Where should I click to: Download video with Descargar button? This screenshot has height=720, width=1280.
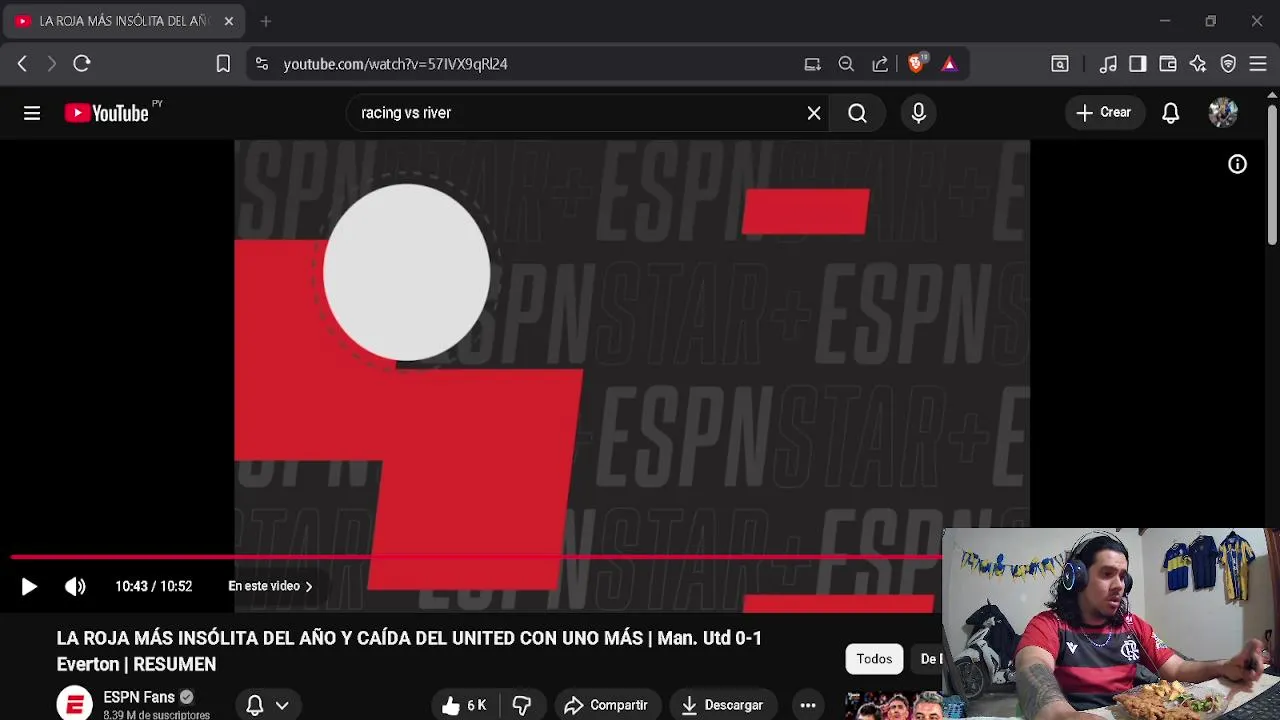click(722, 705)
